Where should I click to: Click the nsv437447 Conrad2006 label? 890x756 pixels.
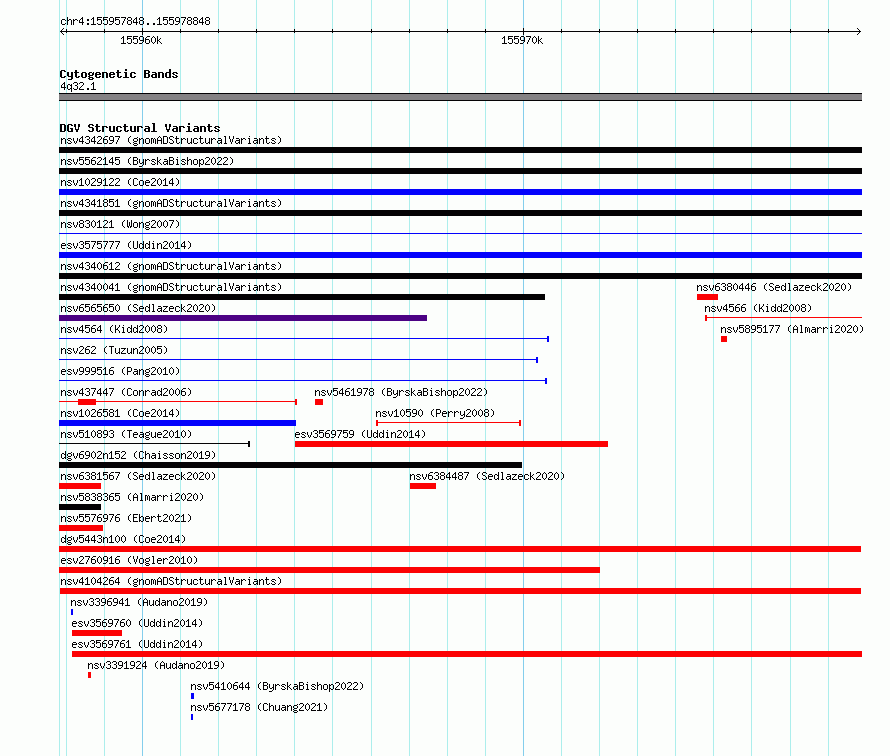pyautogui.click(x=126, y=392)
